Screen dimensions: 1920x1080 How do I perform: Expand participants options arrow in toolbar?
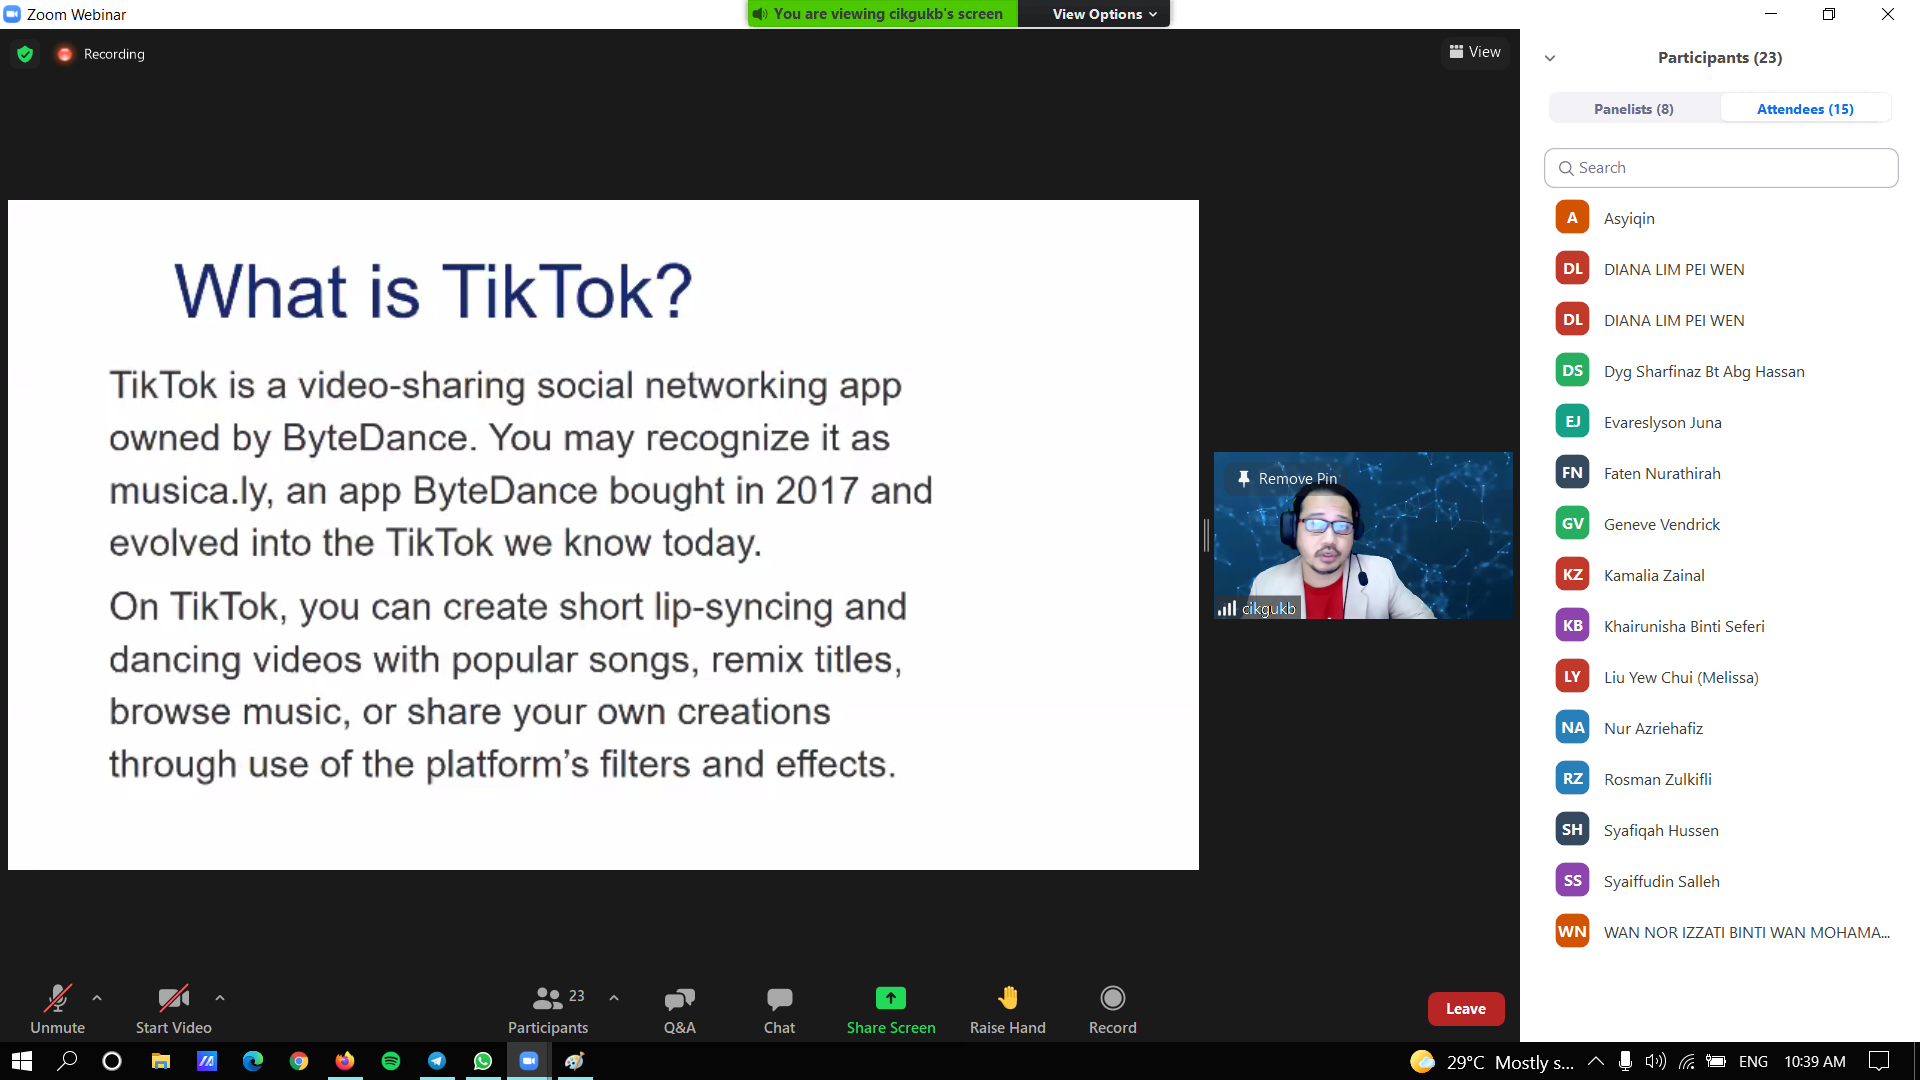tap(614, 997)
